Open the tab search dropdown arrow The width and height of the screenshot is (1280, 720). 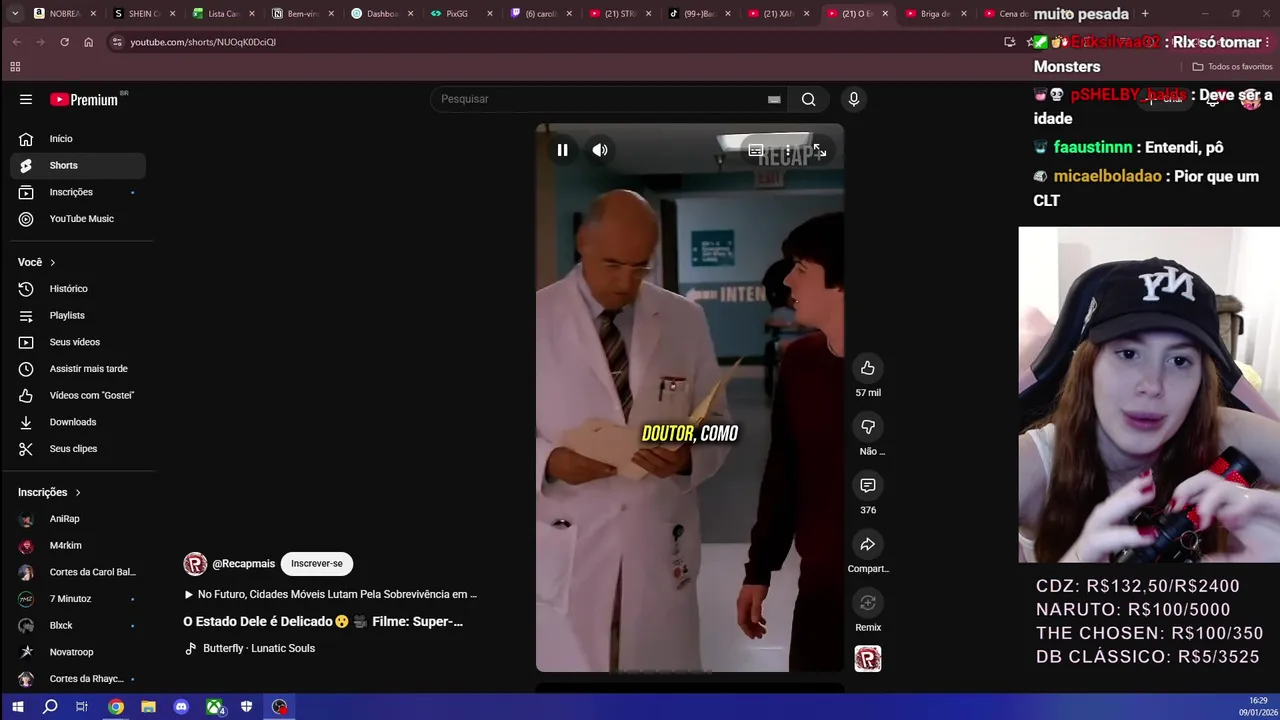14,14
